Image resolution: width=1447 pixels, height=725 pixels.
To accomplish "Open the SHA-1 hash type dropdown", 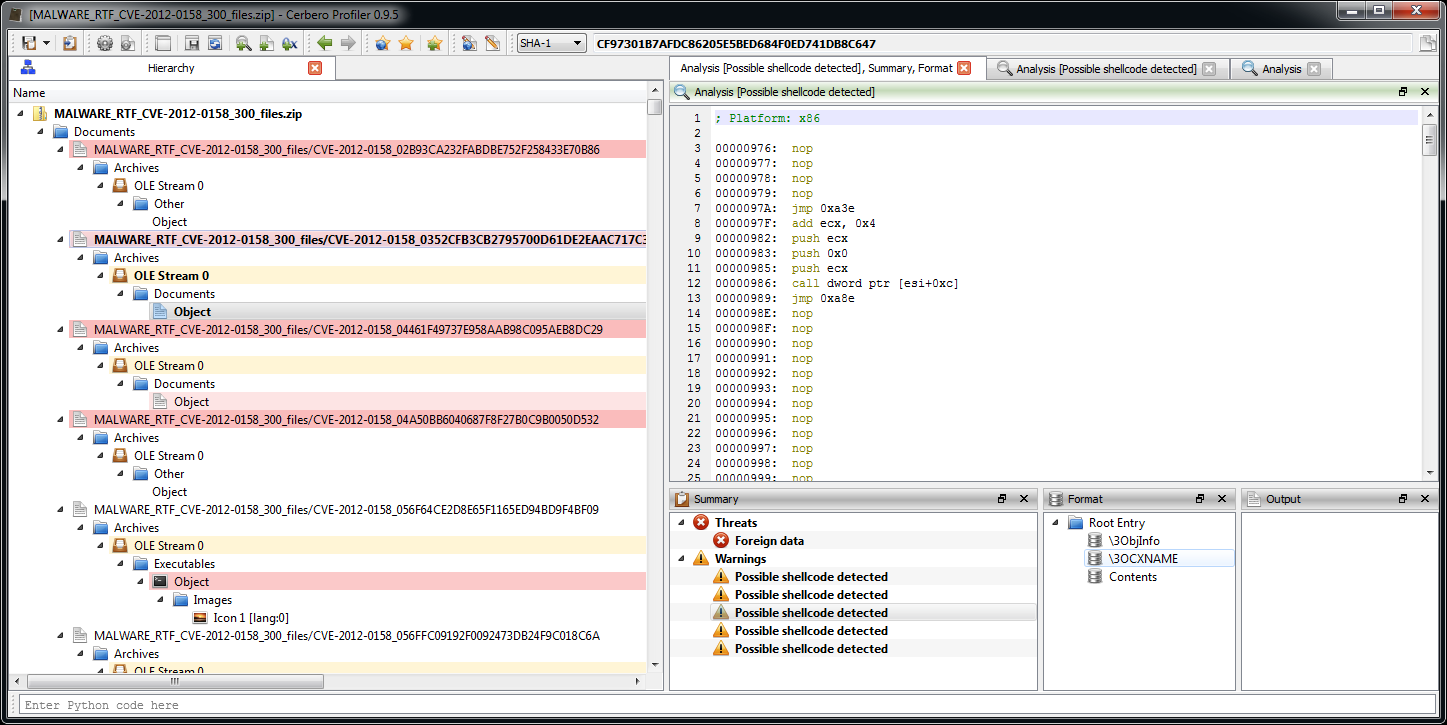I will [551, 43].
